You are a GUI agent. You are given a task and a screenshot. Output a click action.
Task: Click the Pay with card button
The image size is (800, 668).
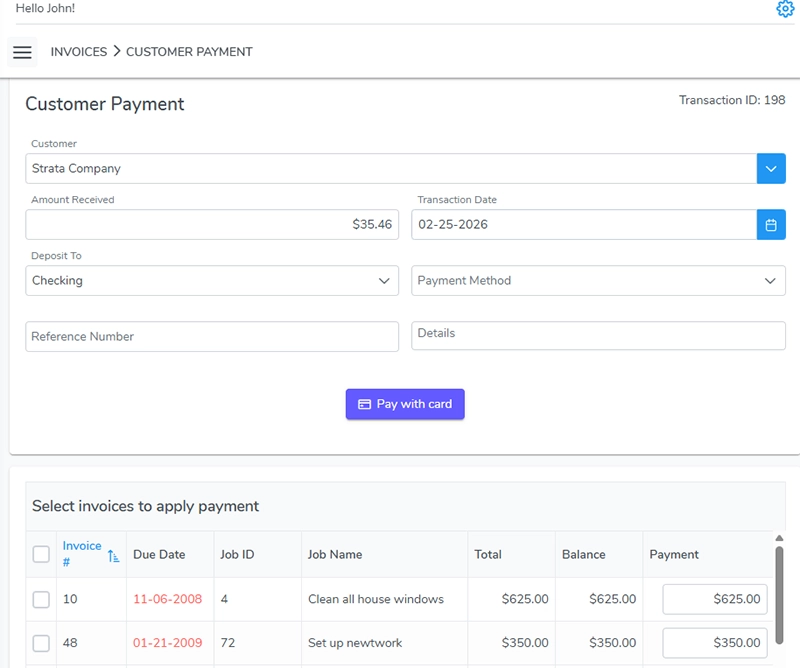coord(405,404)
